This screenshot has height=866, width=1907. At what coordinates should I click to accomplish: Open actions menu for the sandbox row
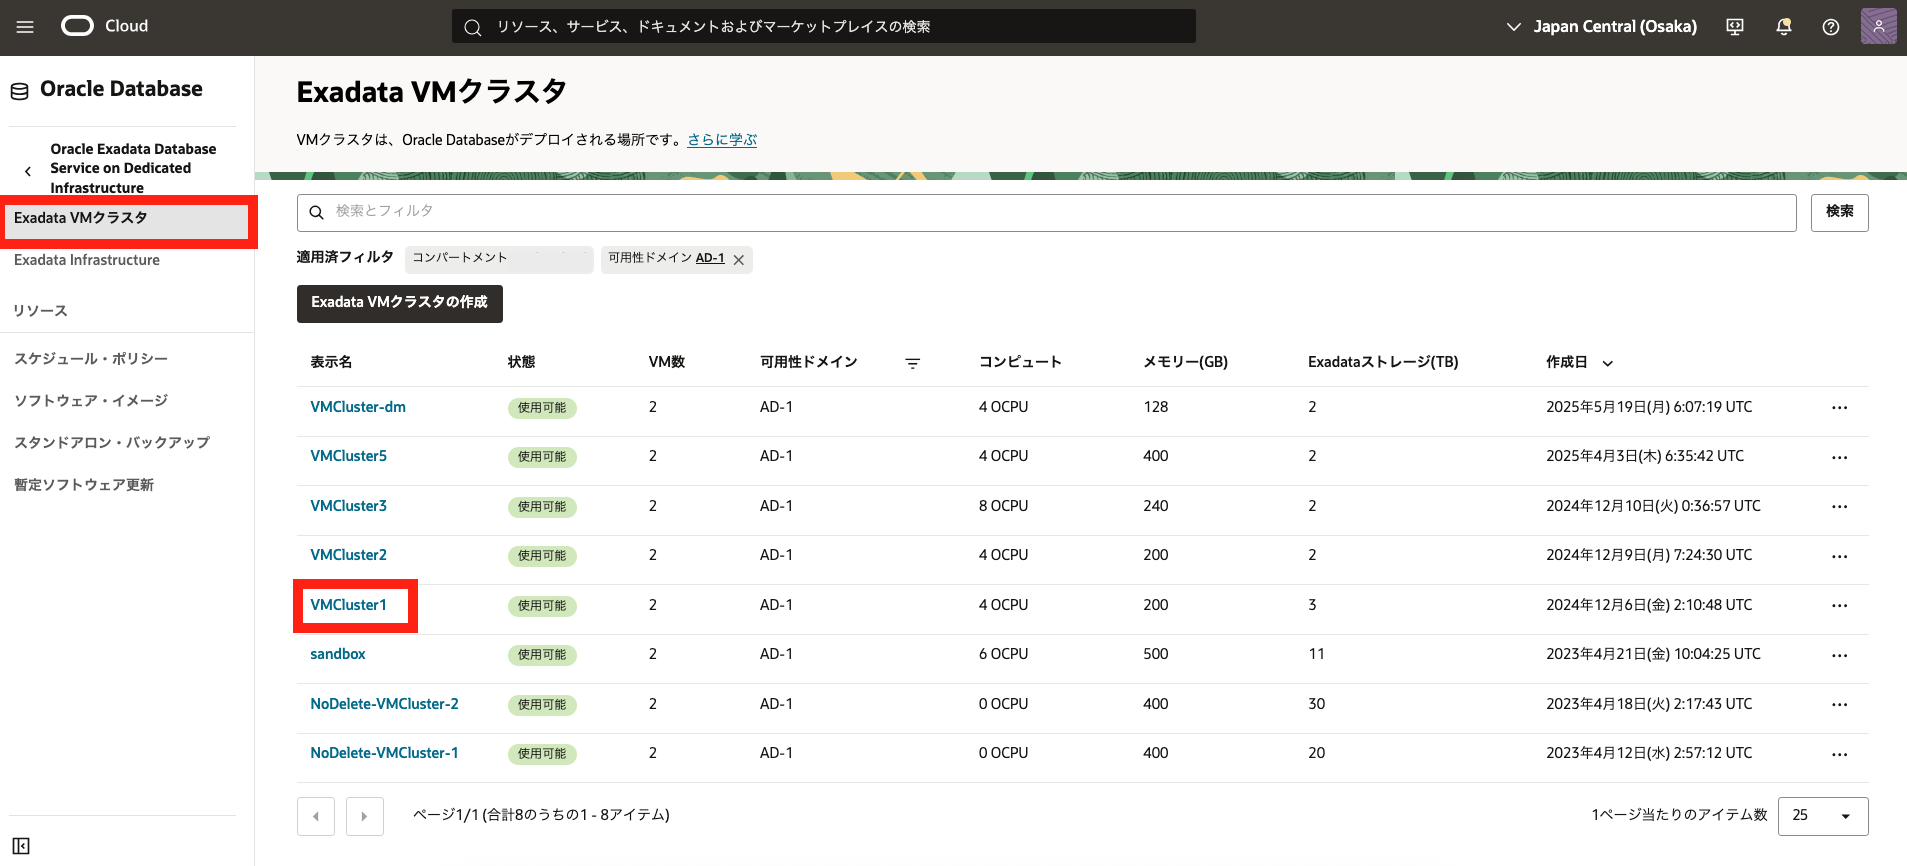click(1839, 655)
